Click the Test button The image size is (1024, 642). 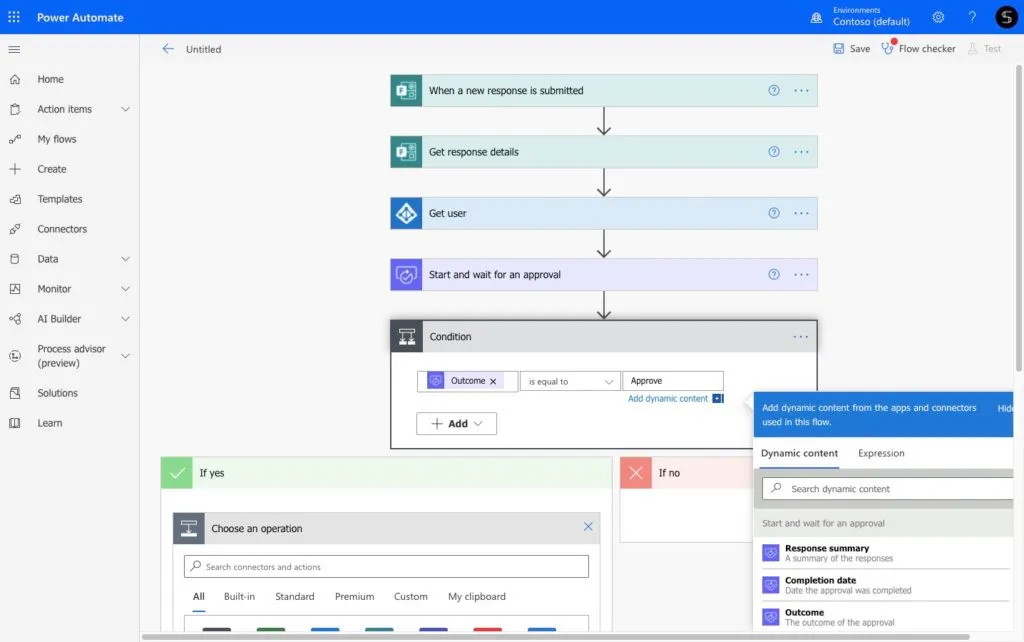(985, 49)
